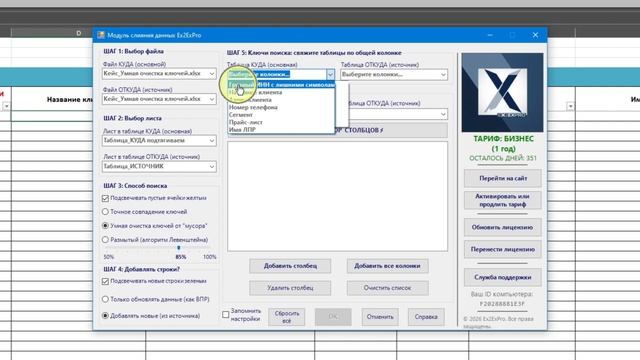This screenshot has width=640, height=360.
Task: Enable 'Запомнить настройки' checkbox
Action: (226, 314)
